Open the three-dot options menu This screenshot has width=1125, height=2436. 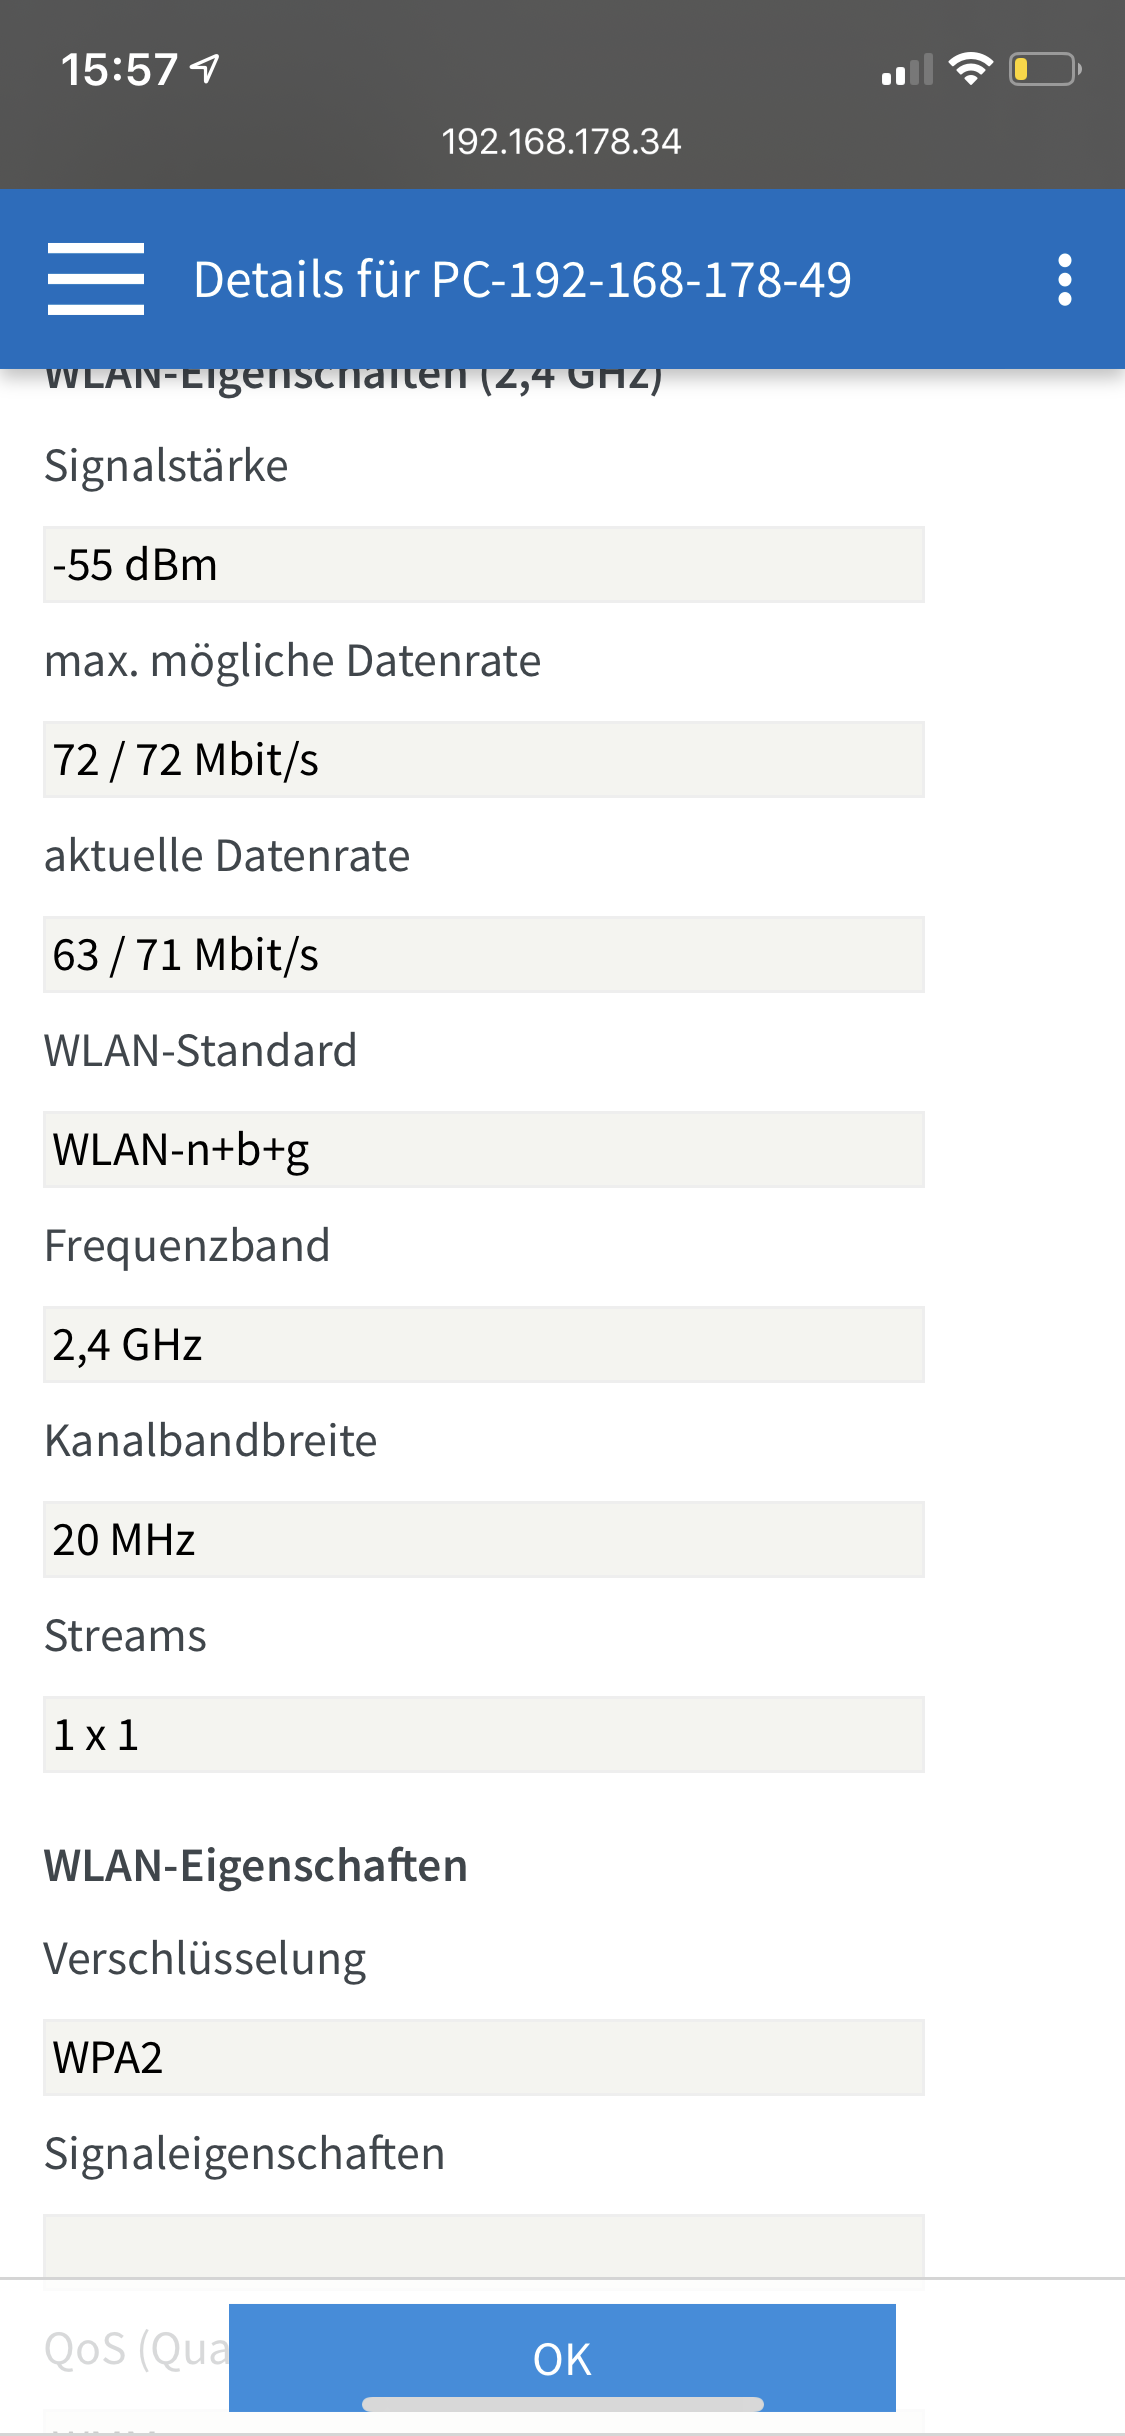1064,279
